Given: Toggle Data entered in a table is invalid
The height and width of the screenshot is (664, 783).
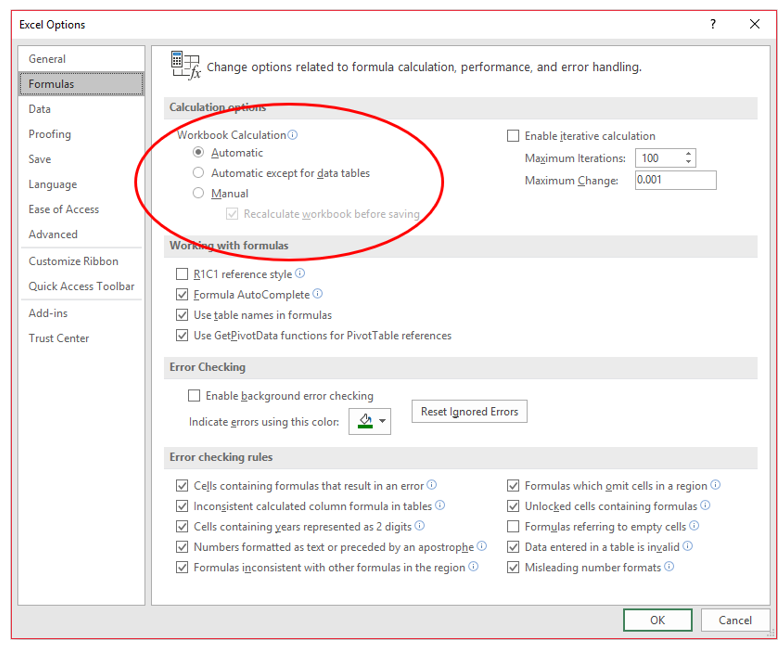Looking at the screenshot, I should pos(513,547).
